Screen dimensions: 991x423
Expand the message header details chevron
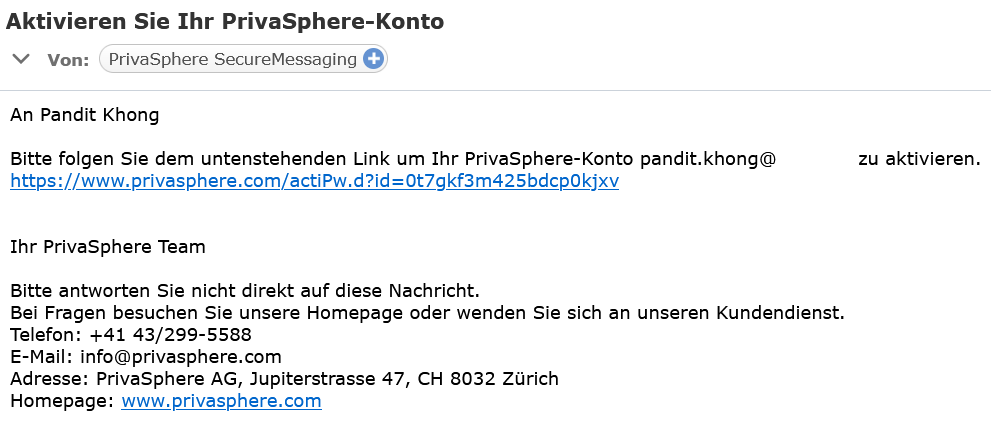point(20,59)
